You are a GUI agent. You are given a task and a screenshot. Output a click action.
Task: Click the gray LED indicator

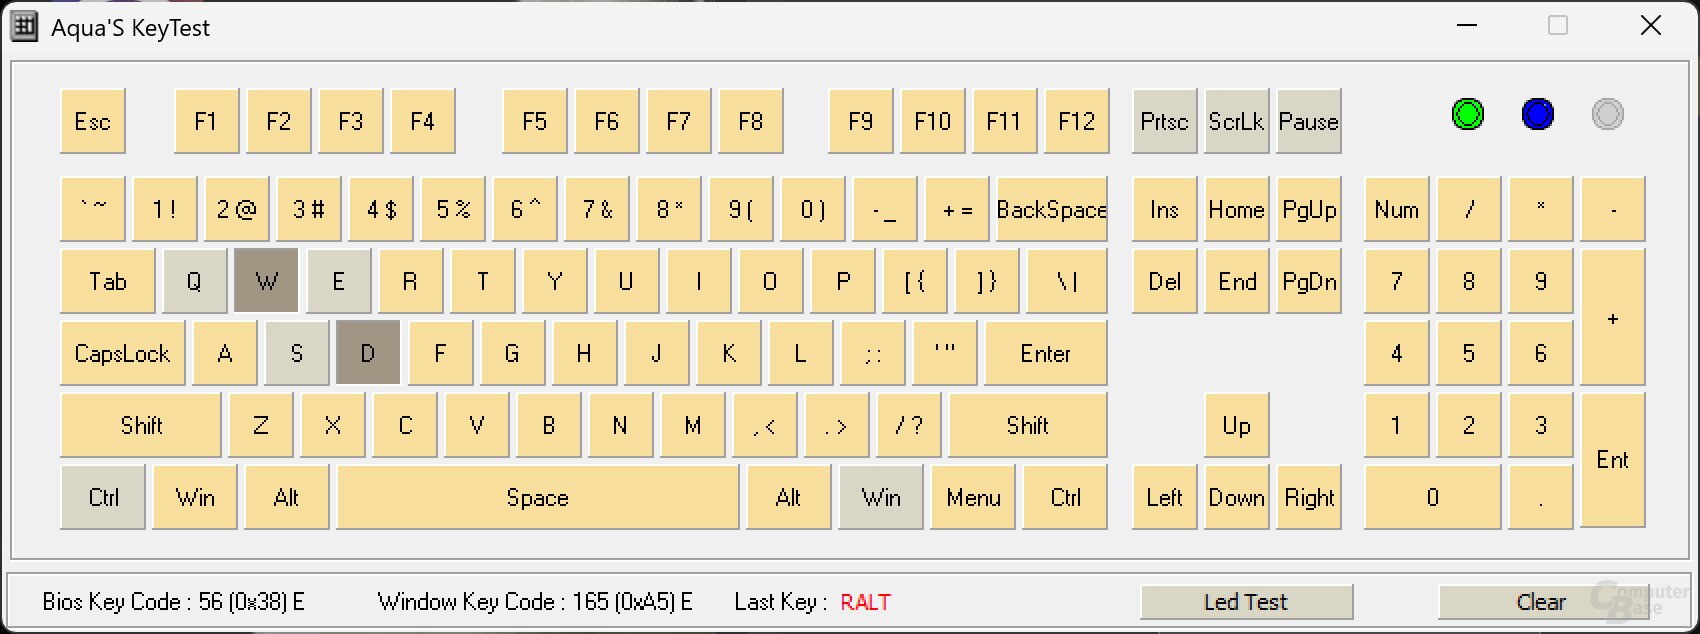click(x=1607, y=114)
